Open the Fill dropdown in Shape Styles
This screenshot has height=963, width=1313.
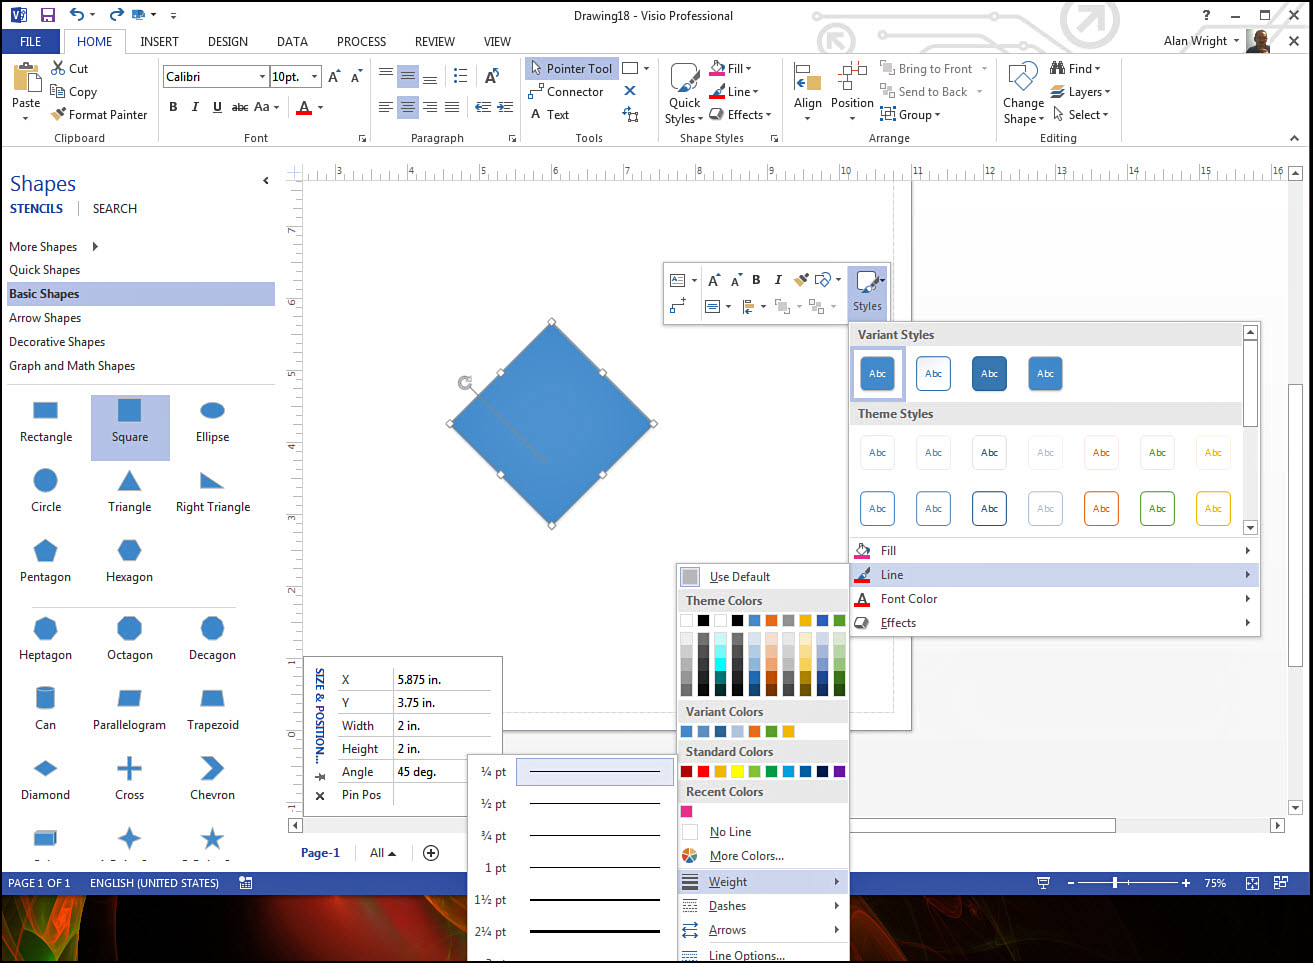pos(731,68)
